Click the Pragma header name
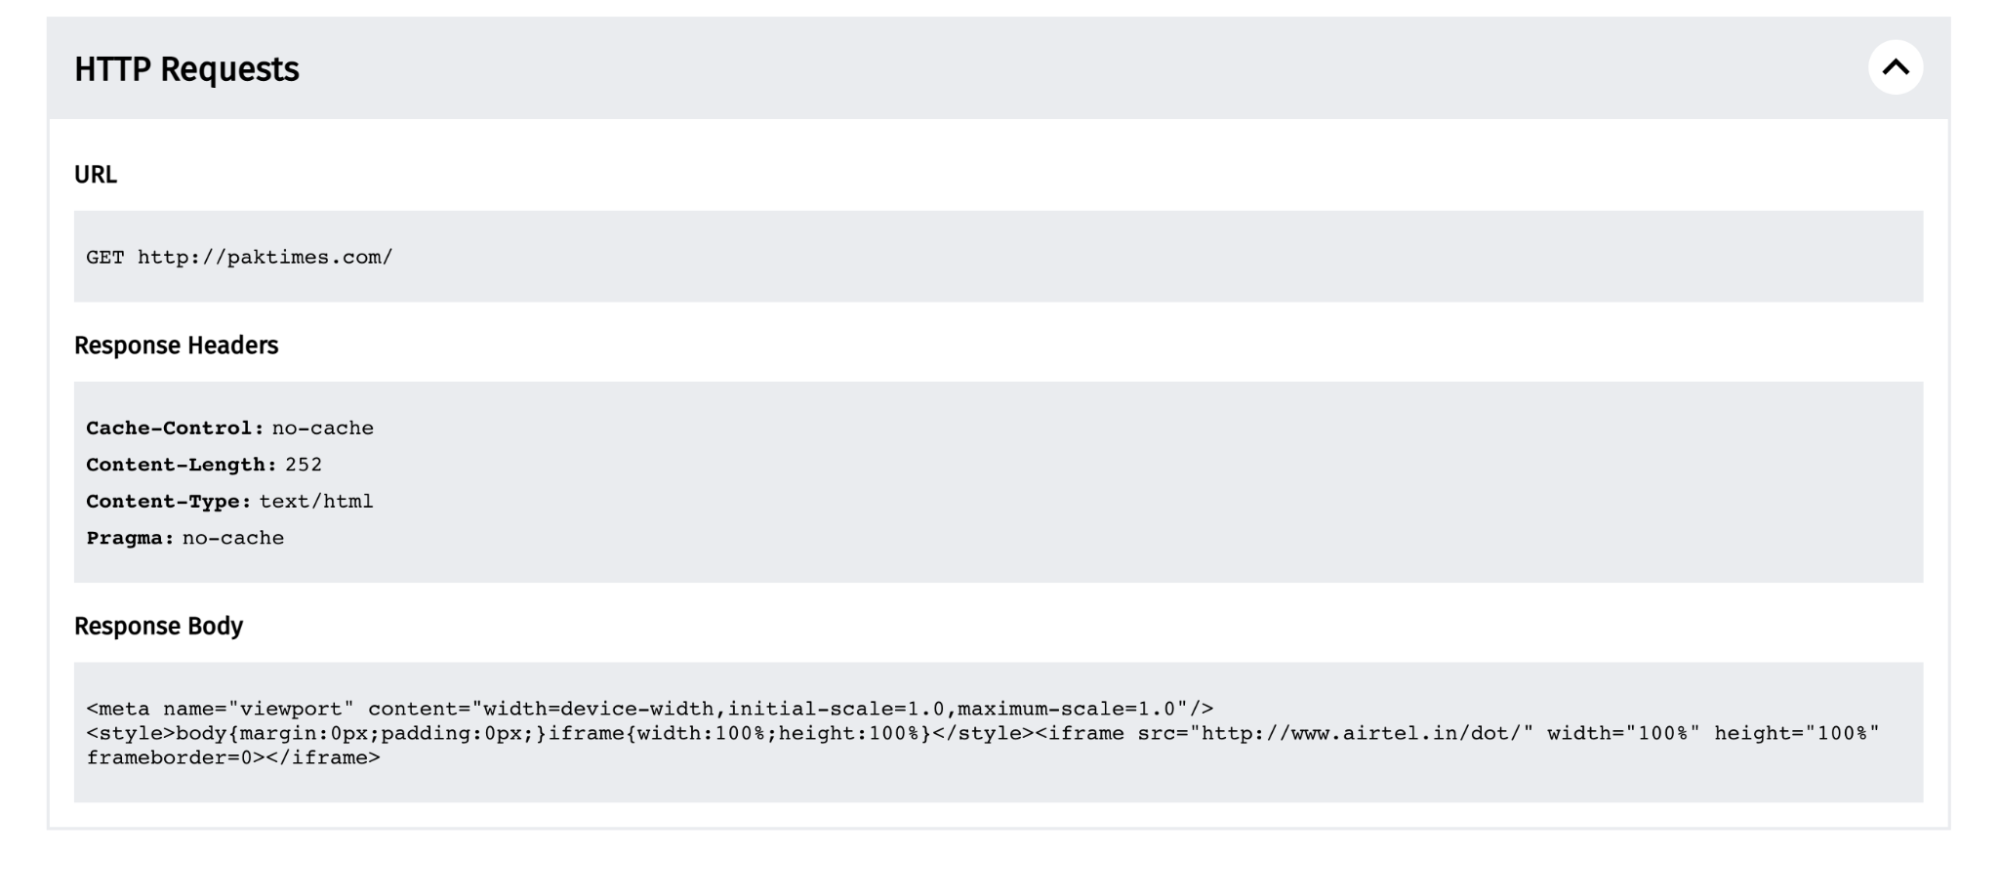The height and width of the screenshot is (870, 1999). [x=130, y=539]
